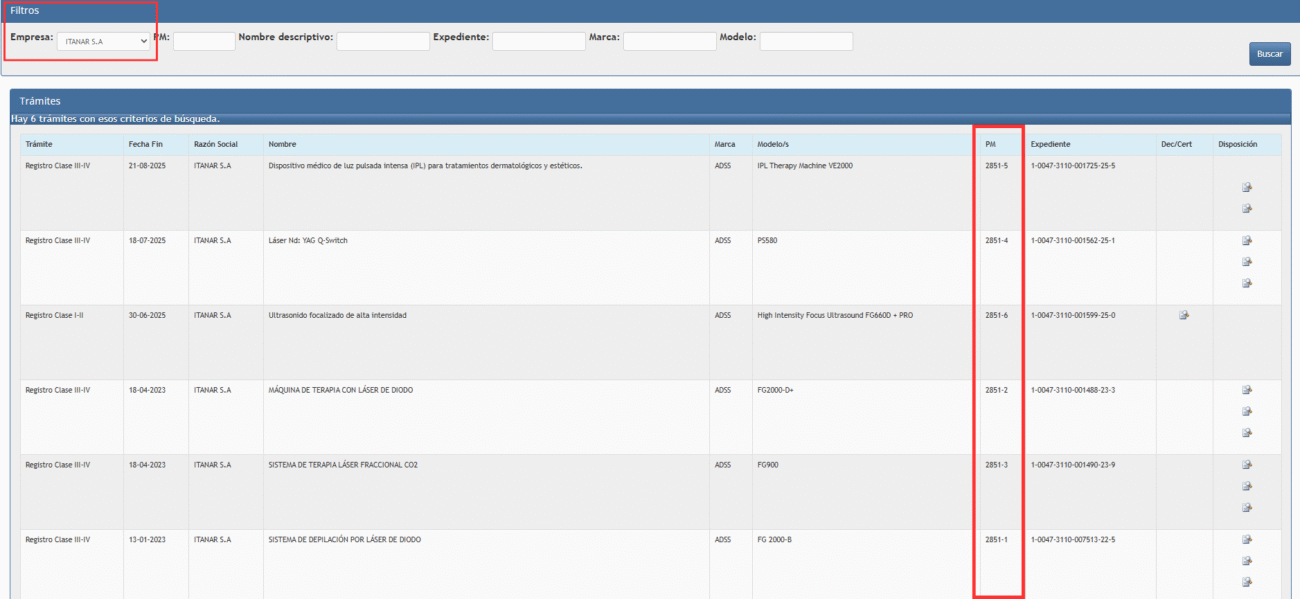1300x599 pixels.
Task: Open first Disposición document for FG 2000-B
Action: (x=1247, y=540)
